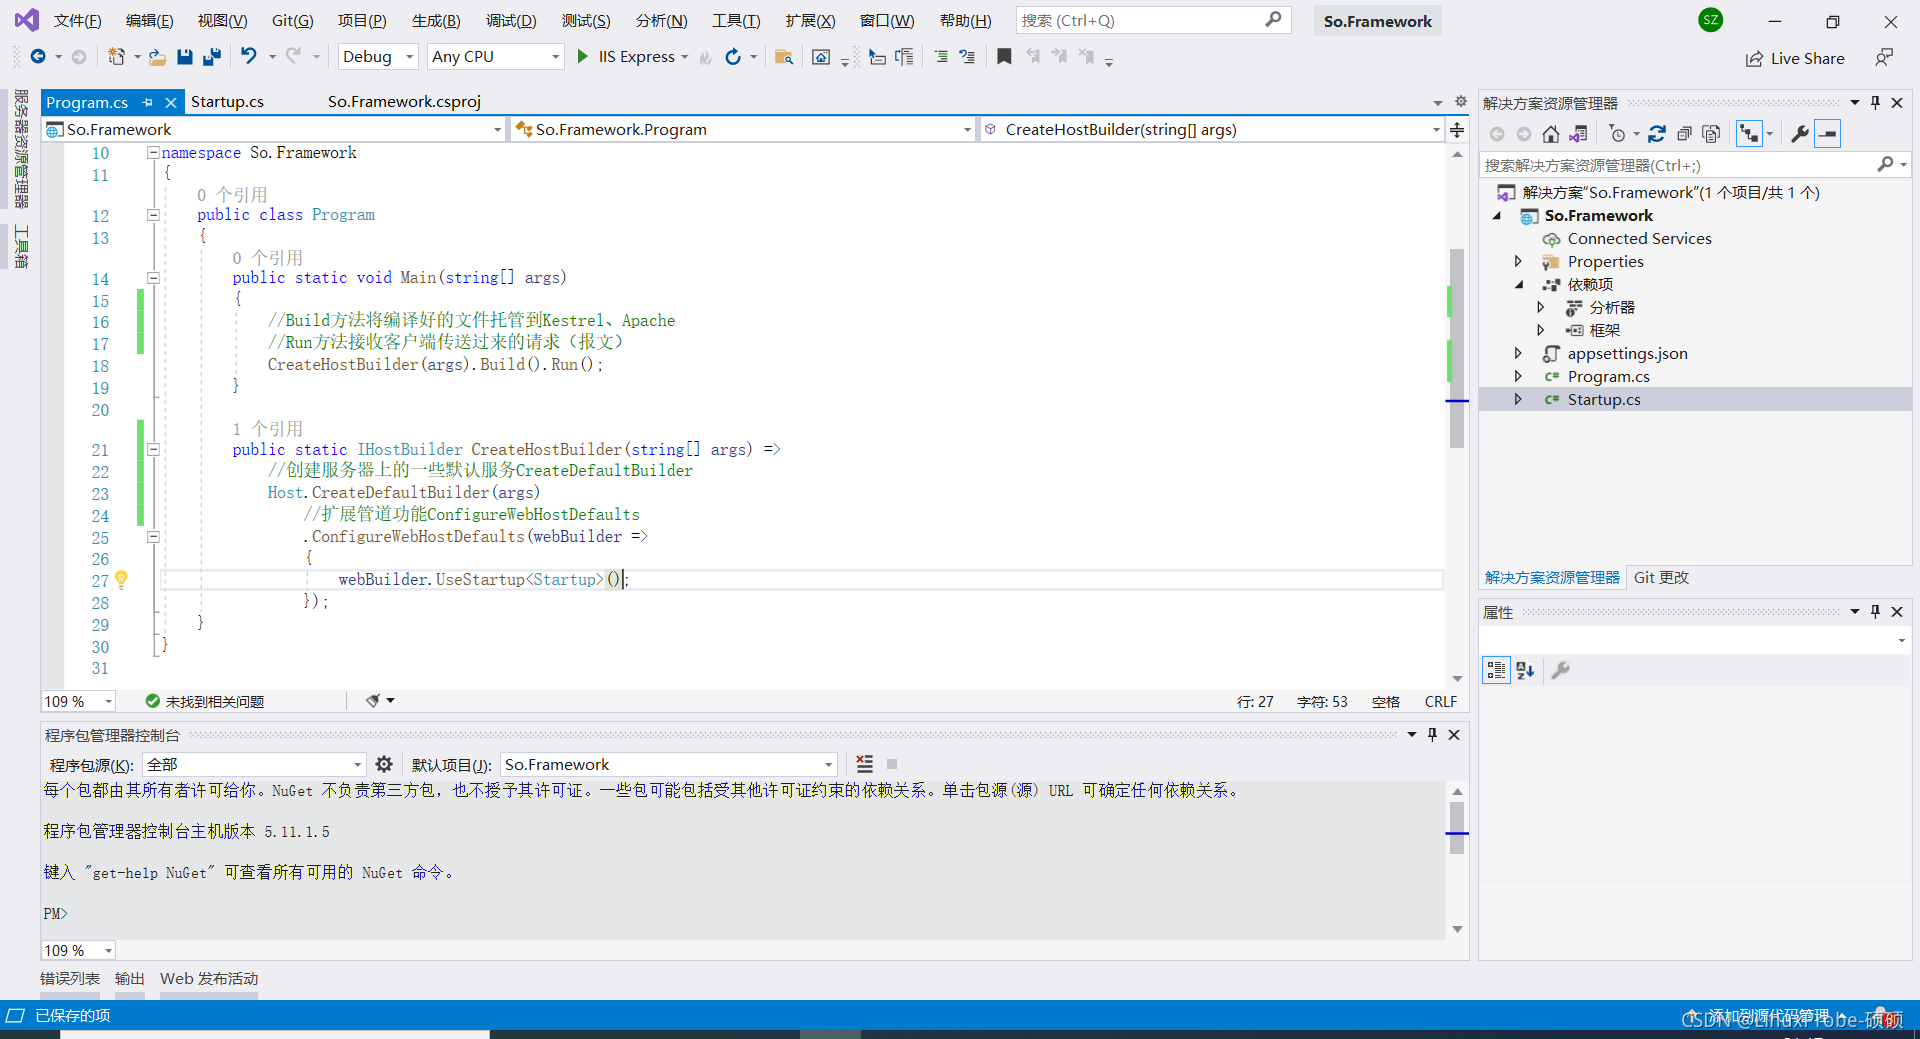Click the Solution Explorer Home icon

(1550, 134)
